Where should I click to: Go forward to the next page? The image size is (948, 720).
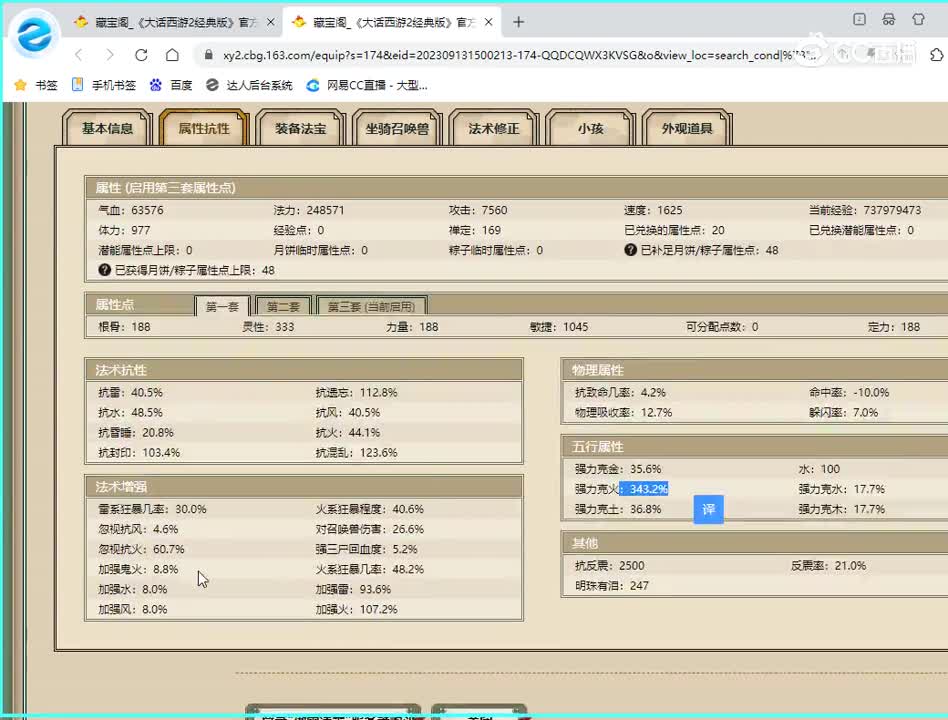109,55
